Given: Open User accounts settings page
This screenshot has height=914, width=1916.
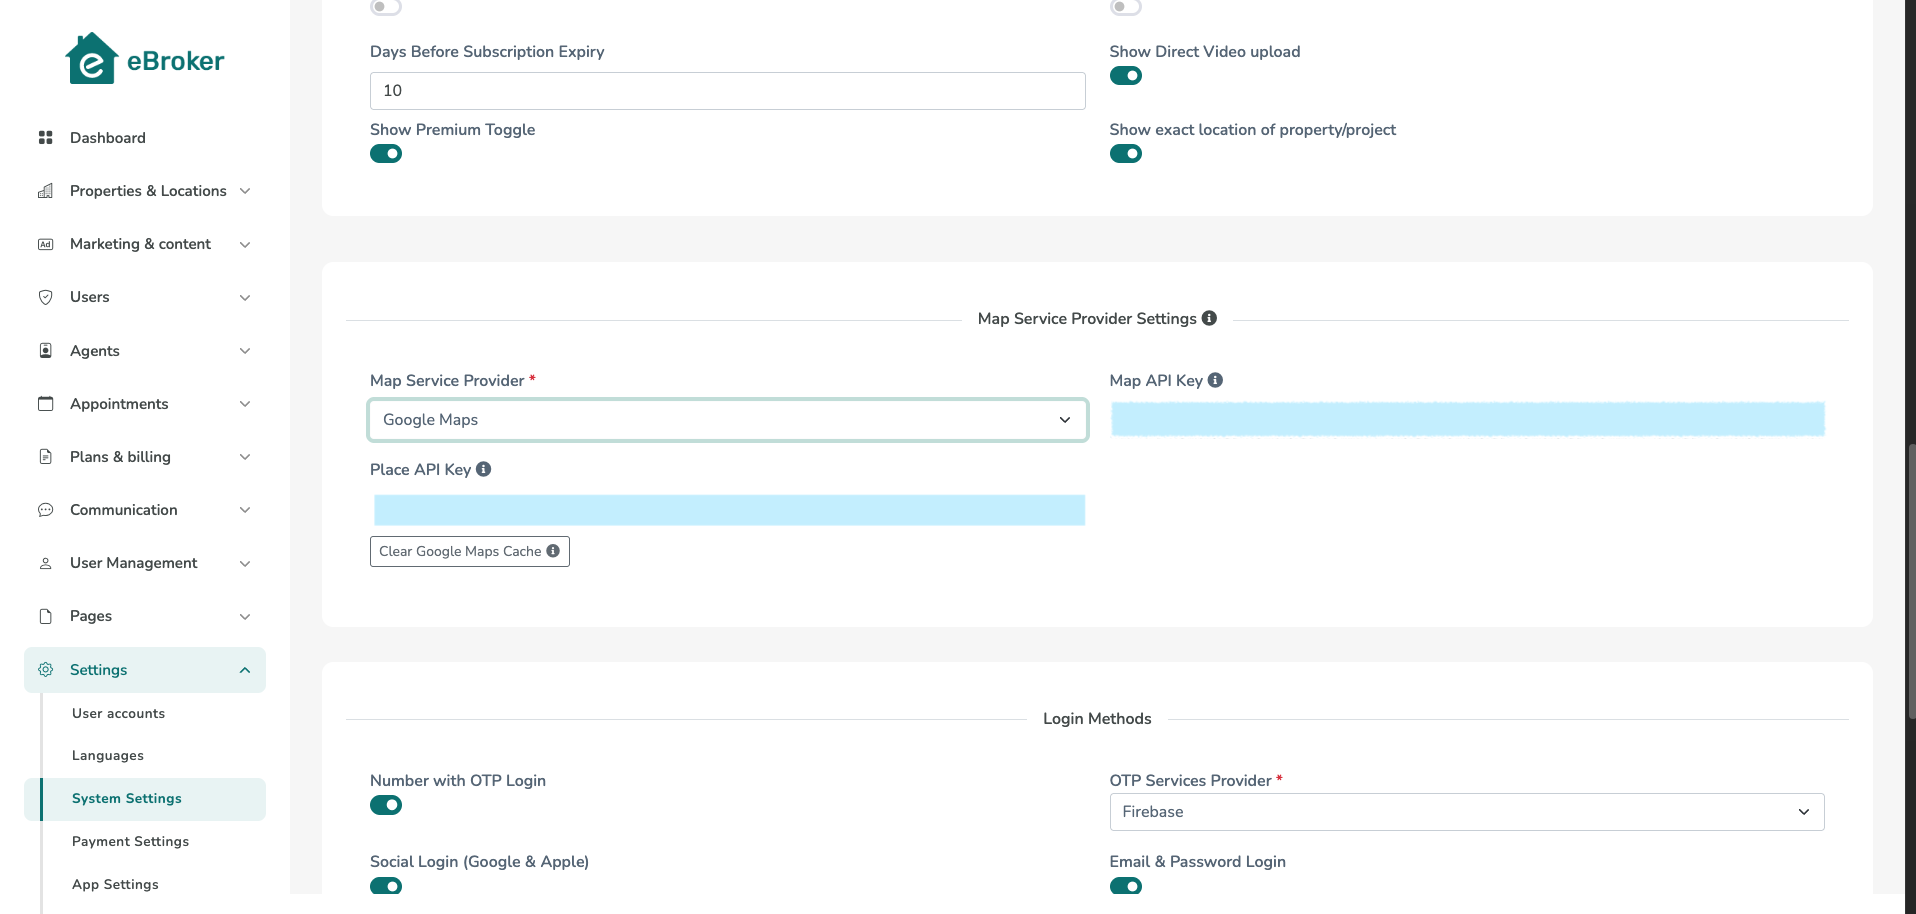Looking at the screenshot, I should coord(118,713).
